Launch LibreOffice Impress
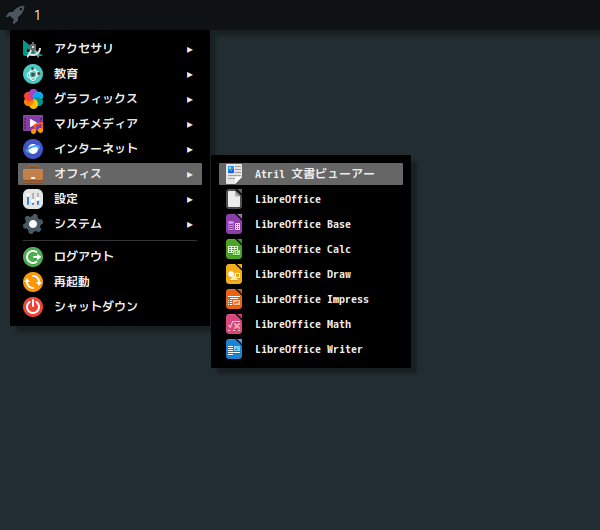This screenshot has width=600, height=530. [x=311, y=299]
